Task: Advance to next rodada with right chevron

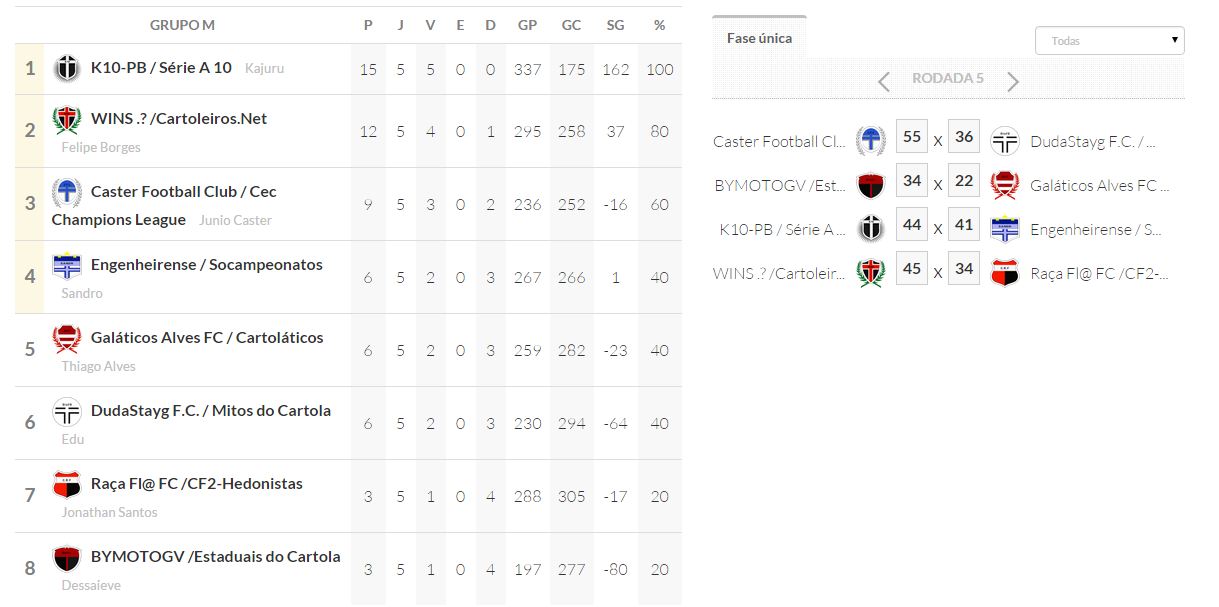Action: [x=1013, y=81]
